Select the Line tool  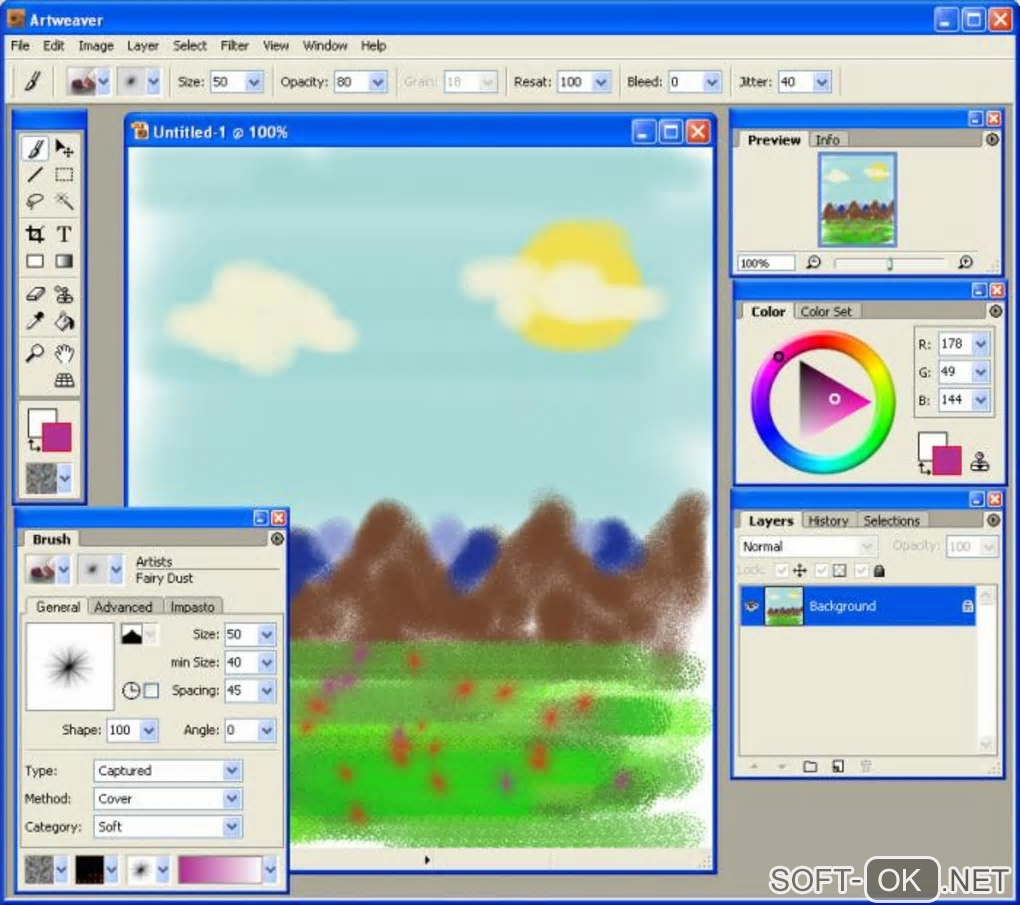(x=35, y=175)
